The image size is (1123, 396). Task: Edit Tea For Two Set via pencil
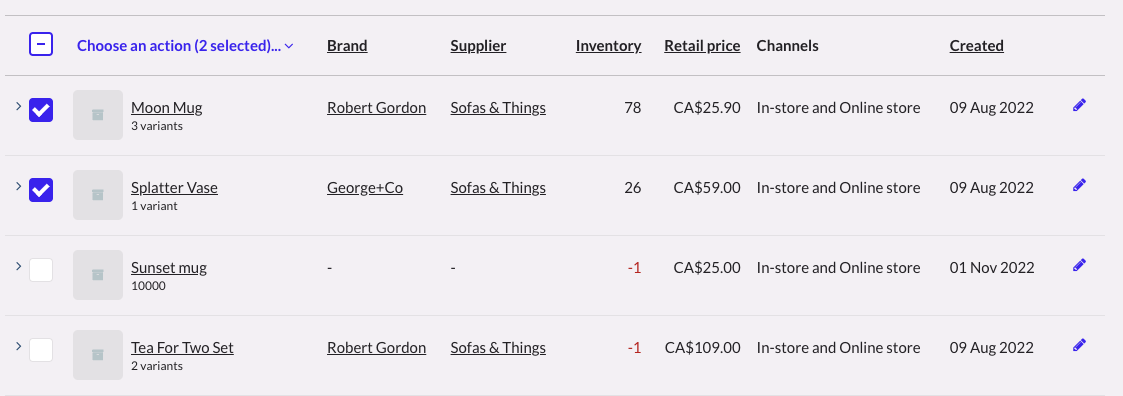pos(1079,346)
